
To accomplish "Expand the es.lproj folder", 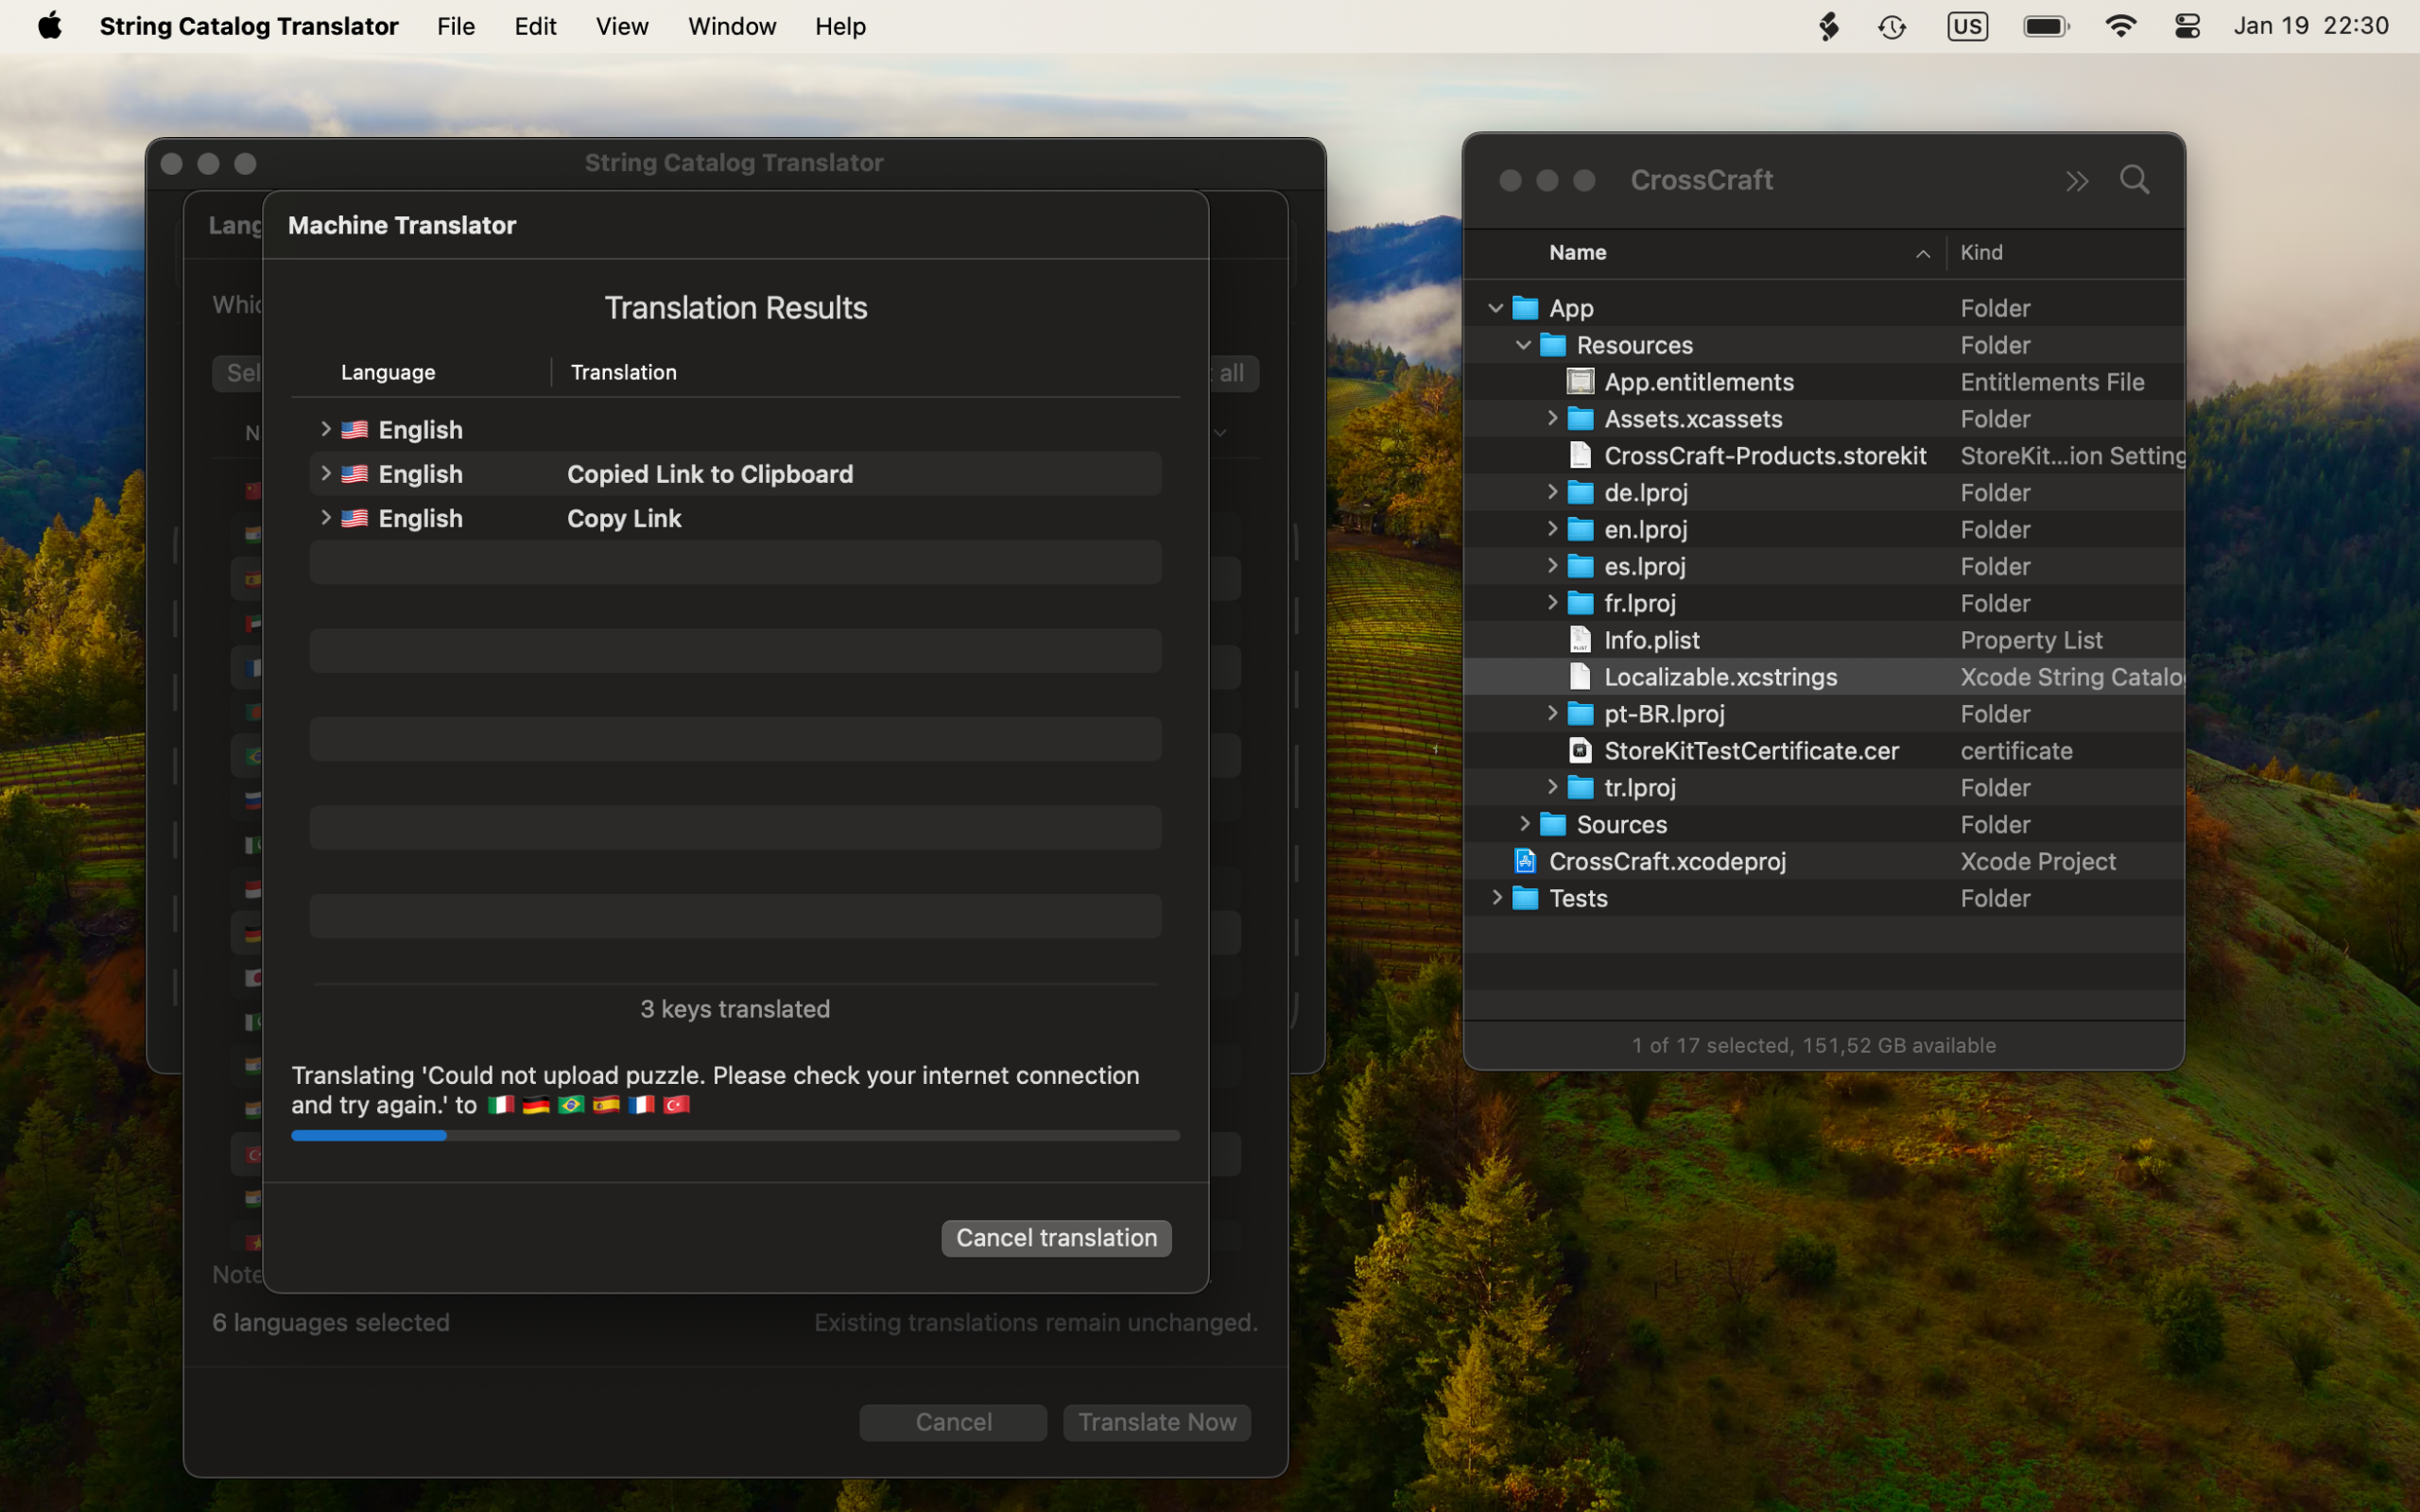I will coord(1552,566).
